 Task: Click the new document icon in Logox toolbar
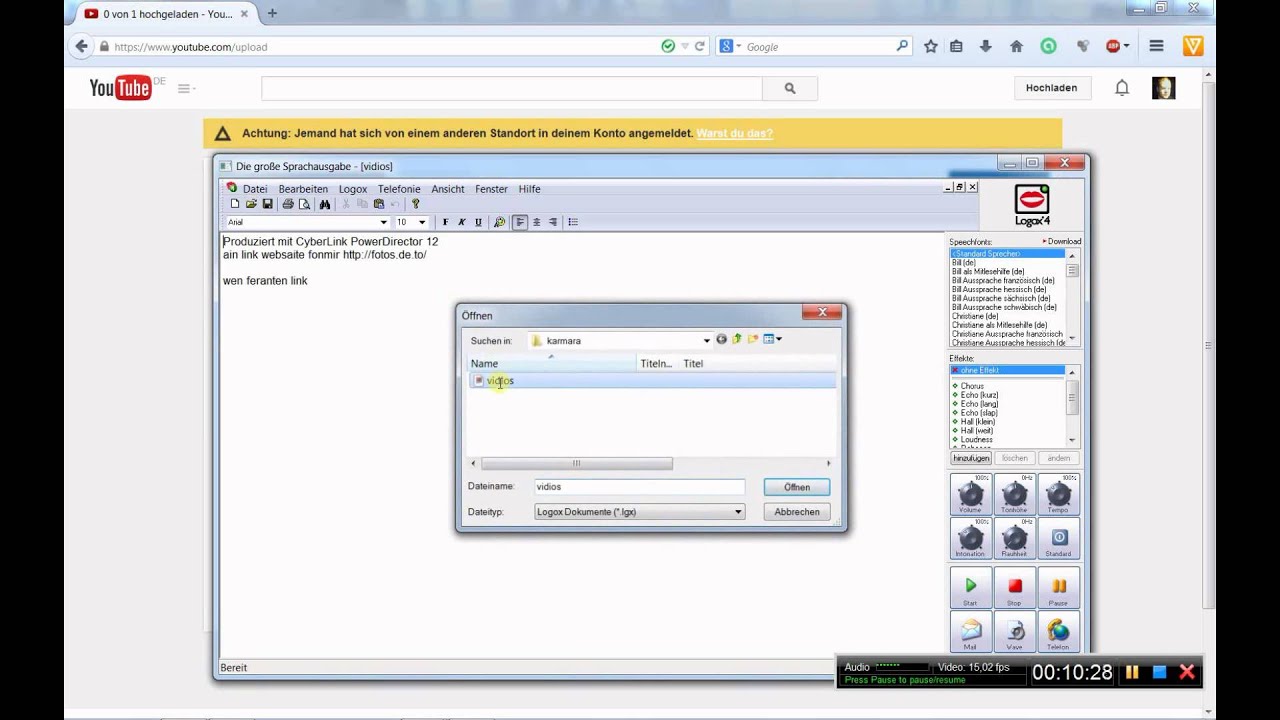pos(235,204)
